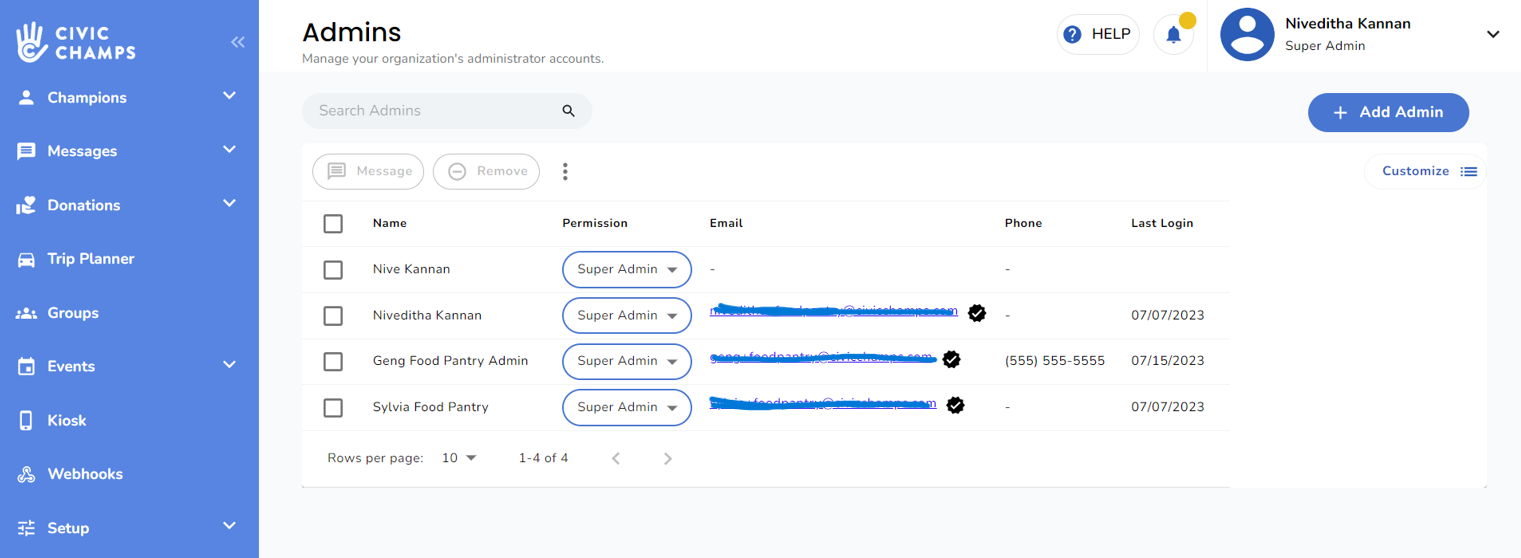Click the user profile avatar icon
Image resolution: width=1521 pixels, height=558 pixels.
(x=1246, y=35)
